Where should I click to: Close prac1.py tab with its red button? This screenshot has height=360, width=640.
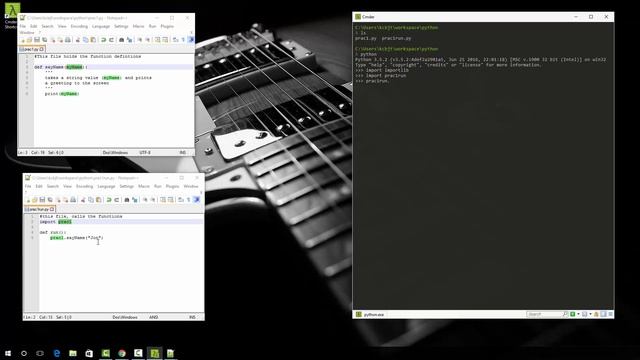[42, 49]
